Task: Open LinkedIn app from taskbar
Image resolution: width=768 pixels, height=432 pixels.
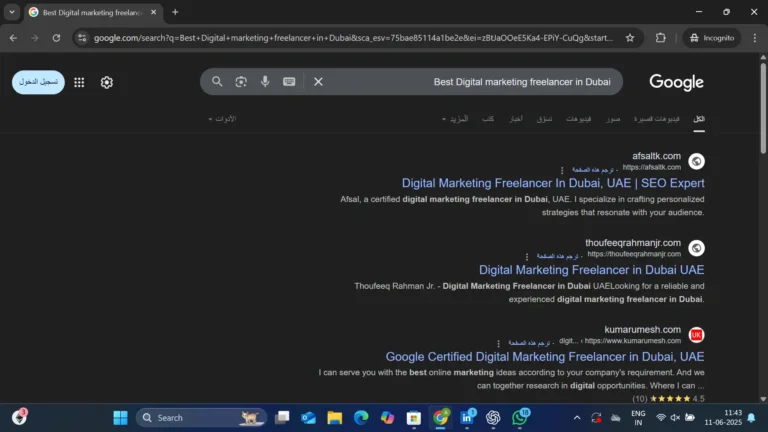Action: tap(467, 418)
